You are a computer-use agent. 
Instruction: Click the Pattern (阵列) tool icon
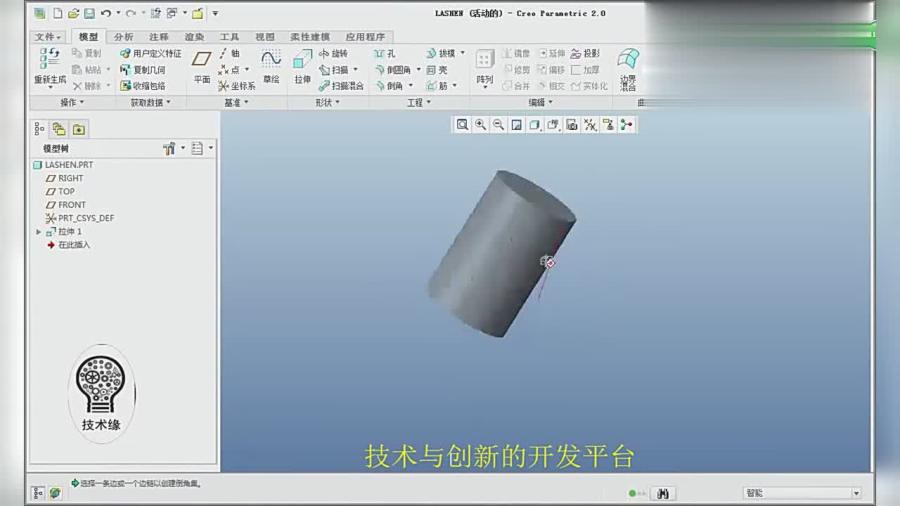pos(484,66)
